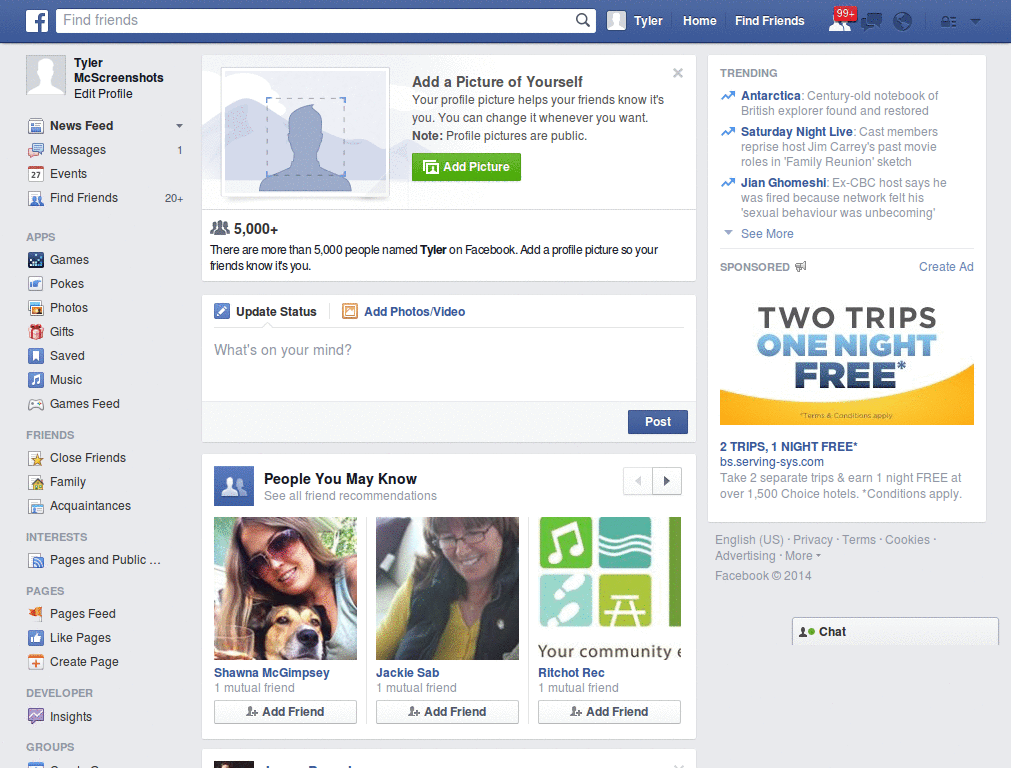Viewport: 1024px width, 768px height.
Task: Open the Antarctica trending story
Action: [771, 96]
